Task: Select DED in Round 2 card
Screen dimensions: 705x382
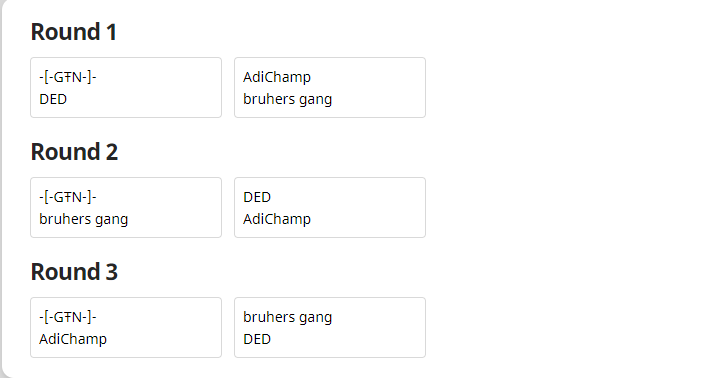Action: [x=257, y=197]
